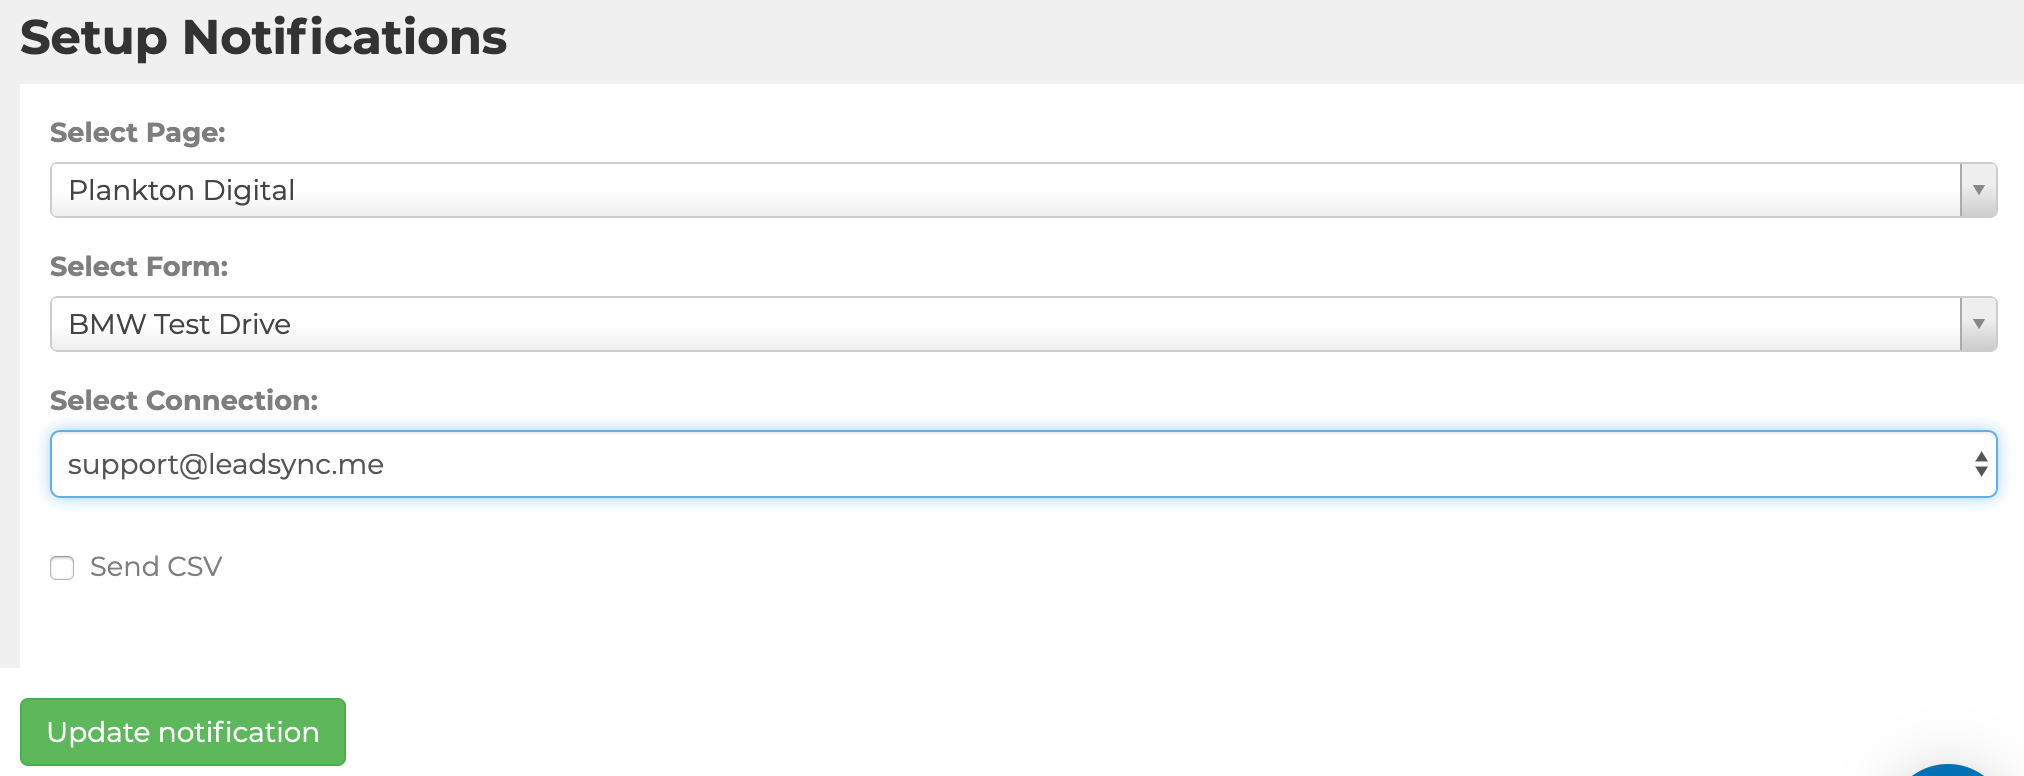
Task: Open the blue chat widget bubble
Action: click(x=1948, y=770)
